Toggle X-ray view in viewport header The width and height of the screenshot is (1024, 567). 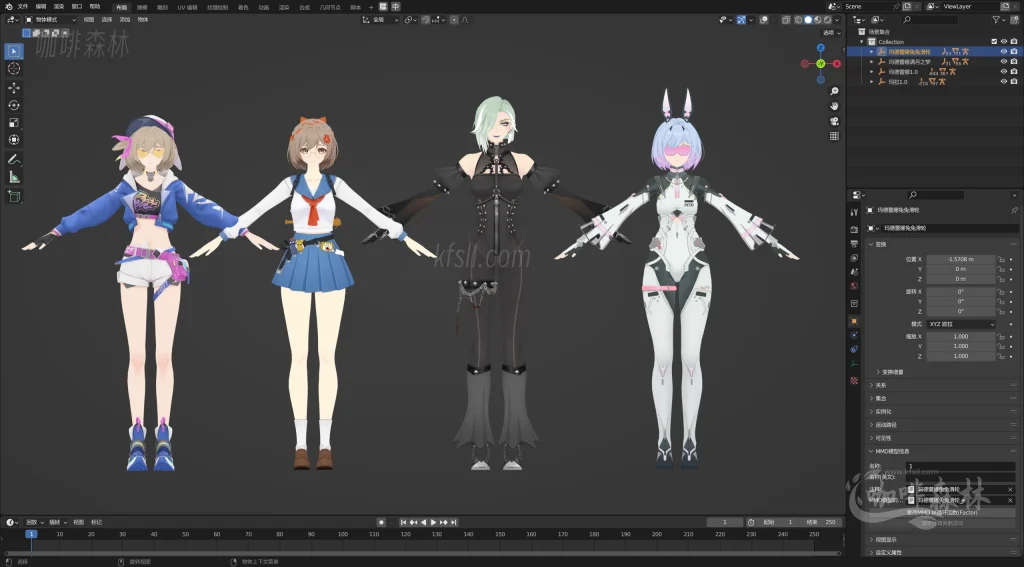point(786,20)
